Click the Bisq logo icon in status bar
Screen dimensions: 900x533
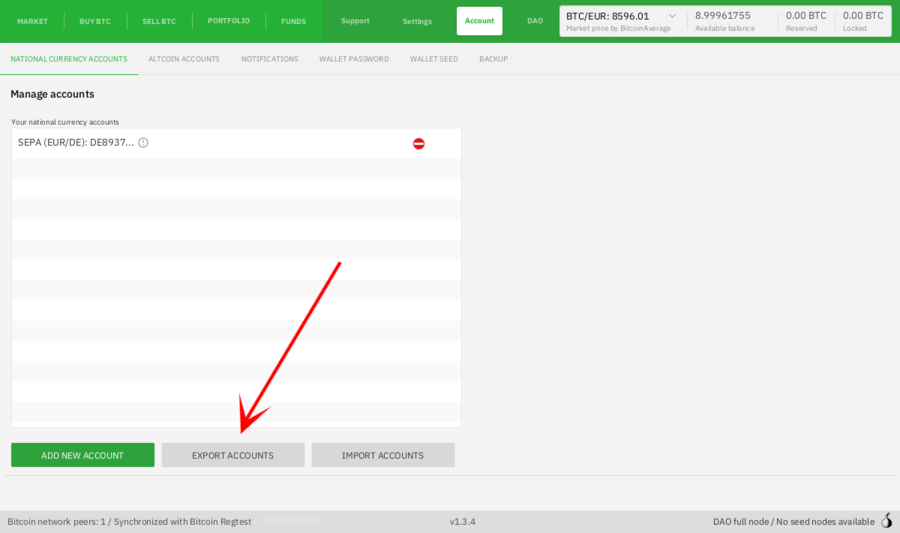[x=886, y=521]
